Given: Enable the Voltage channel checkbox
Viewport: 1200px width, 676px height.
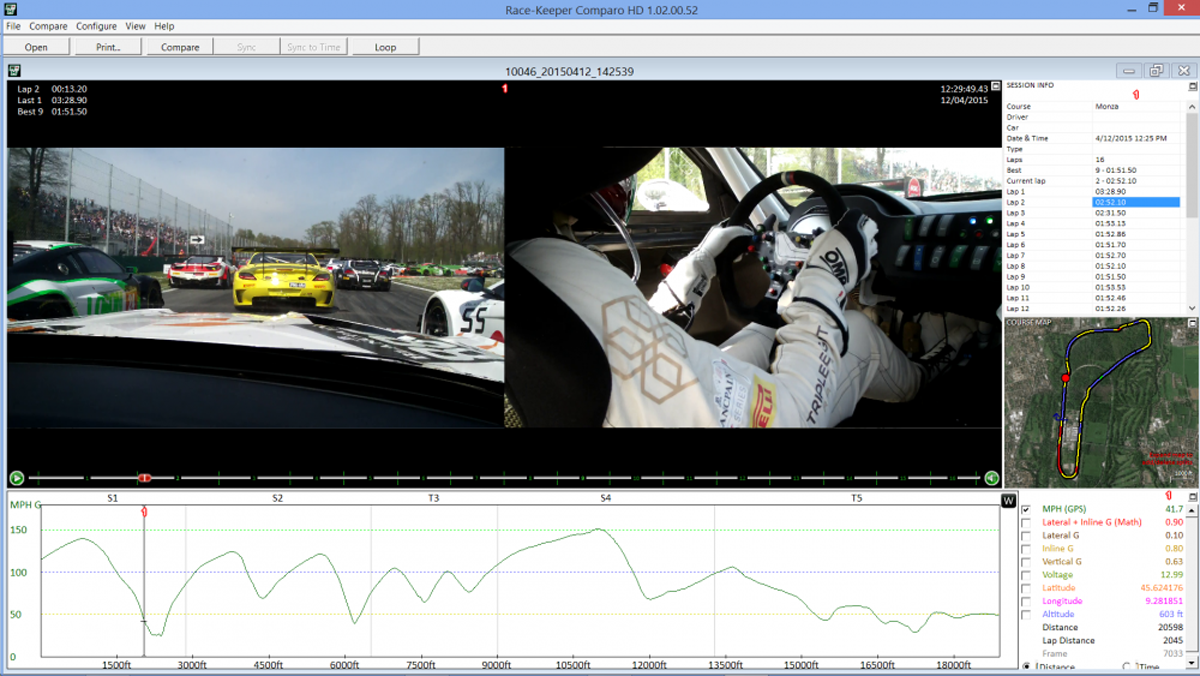Looking at the screenshot, I should pyautogui.click(x=1026, y=575).
